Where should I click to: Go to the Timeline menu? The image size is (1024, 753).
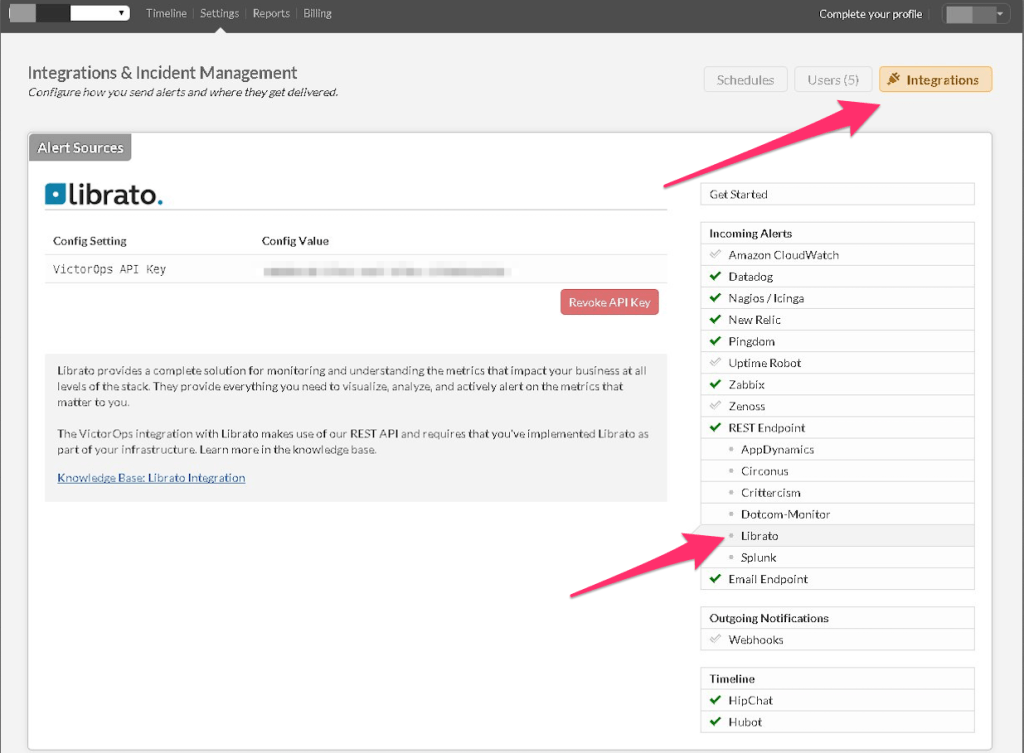[x=166, y=14]
